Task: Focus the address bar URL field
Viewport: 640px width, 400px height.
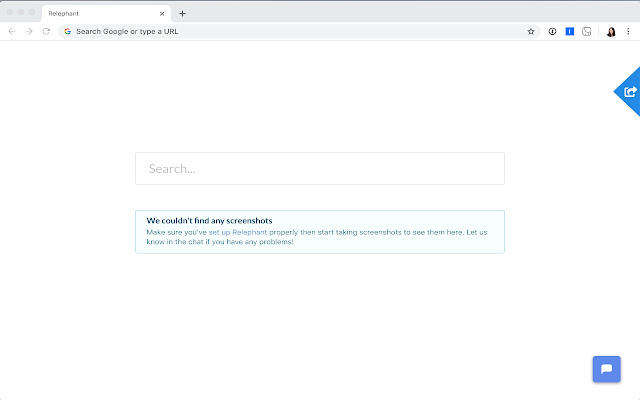Action: coord(299,31)
